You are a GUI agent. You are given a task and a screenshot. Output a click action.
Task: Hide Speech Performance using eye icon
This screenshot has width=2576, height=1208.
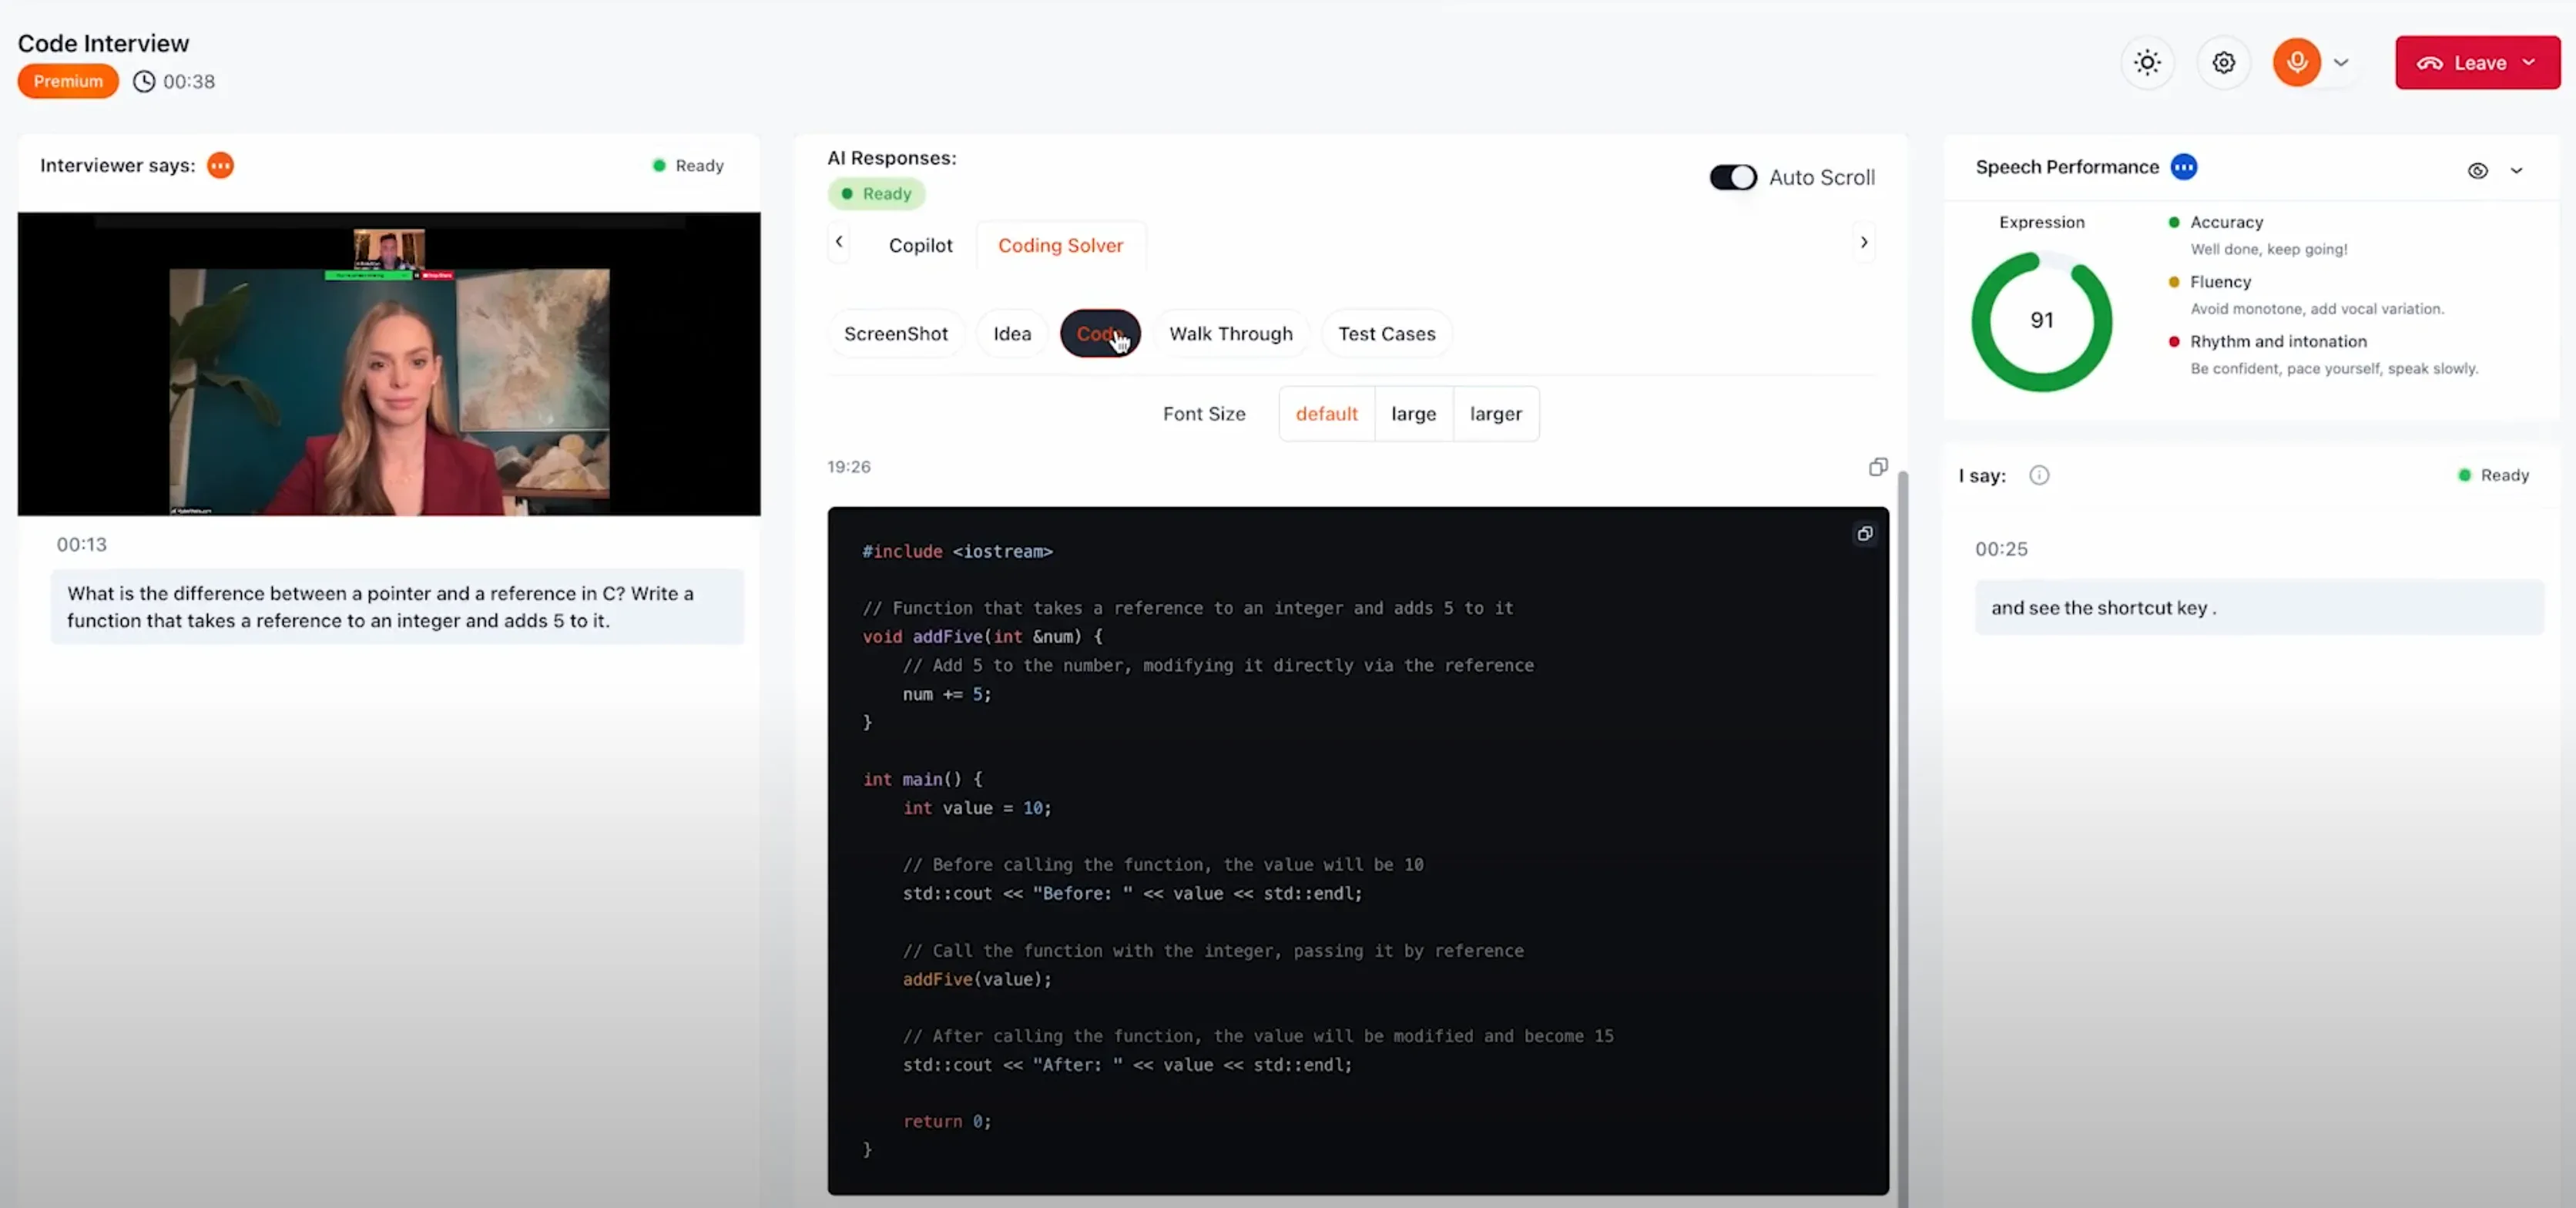pyautogui.click(x=2477, y=171)
